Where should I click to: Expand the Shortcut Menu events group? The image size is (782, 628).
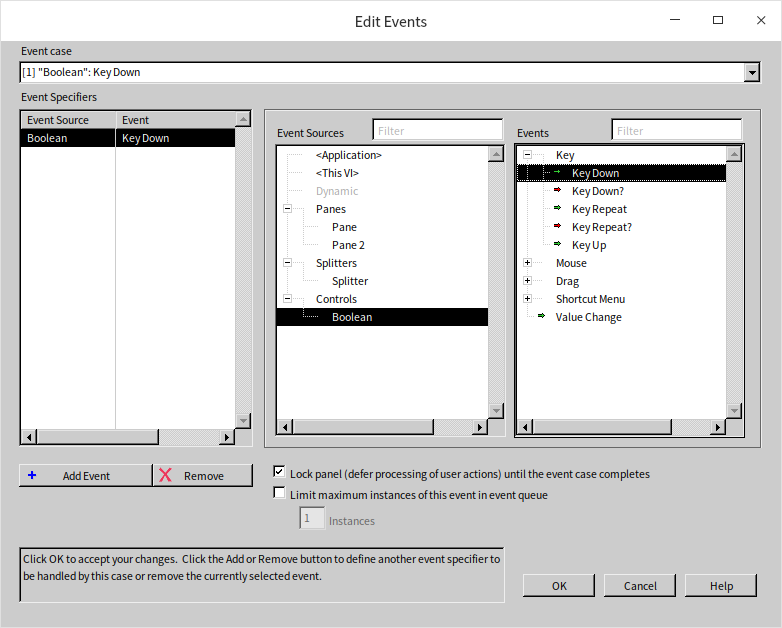click(527, 299)
